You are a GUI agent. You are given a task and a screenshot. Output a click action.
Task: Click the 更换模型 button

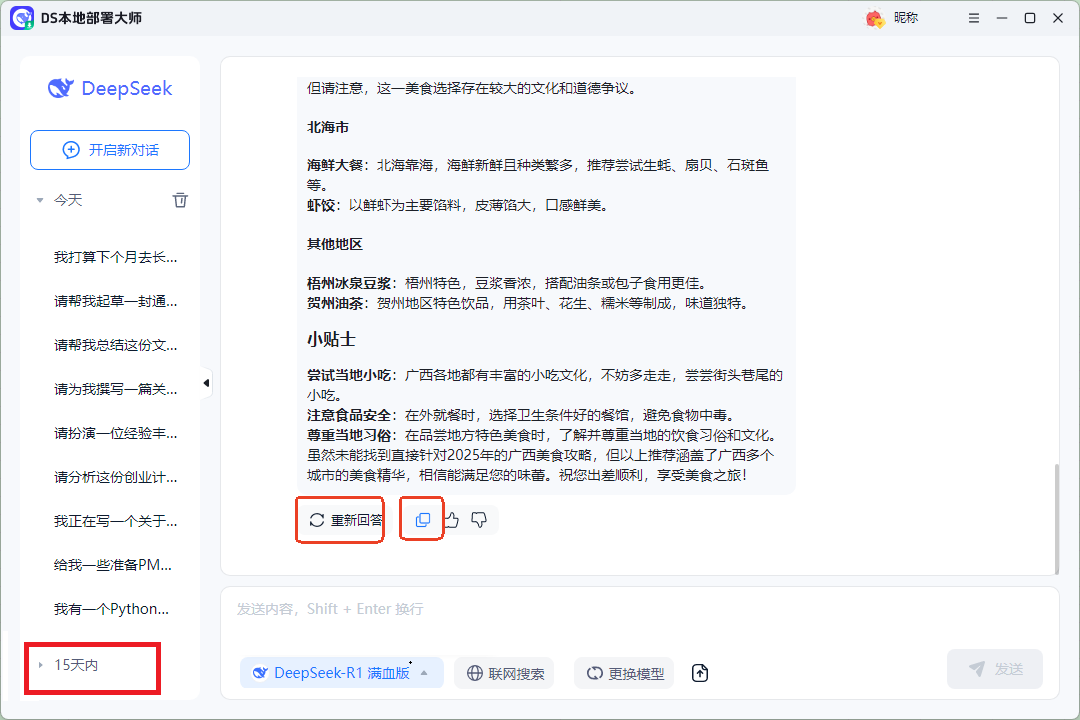click(625, 673)
